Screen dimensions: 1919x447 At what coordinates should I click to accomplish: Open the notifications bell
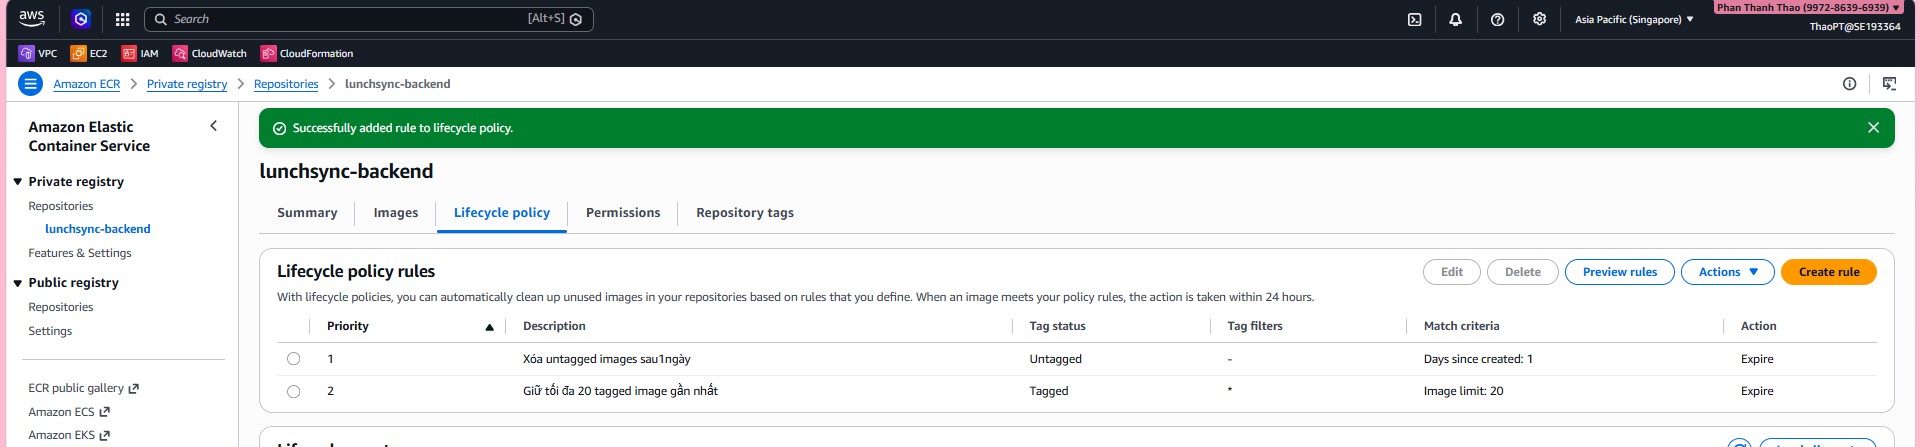[1455, 19]
